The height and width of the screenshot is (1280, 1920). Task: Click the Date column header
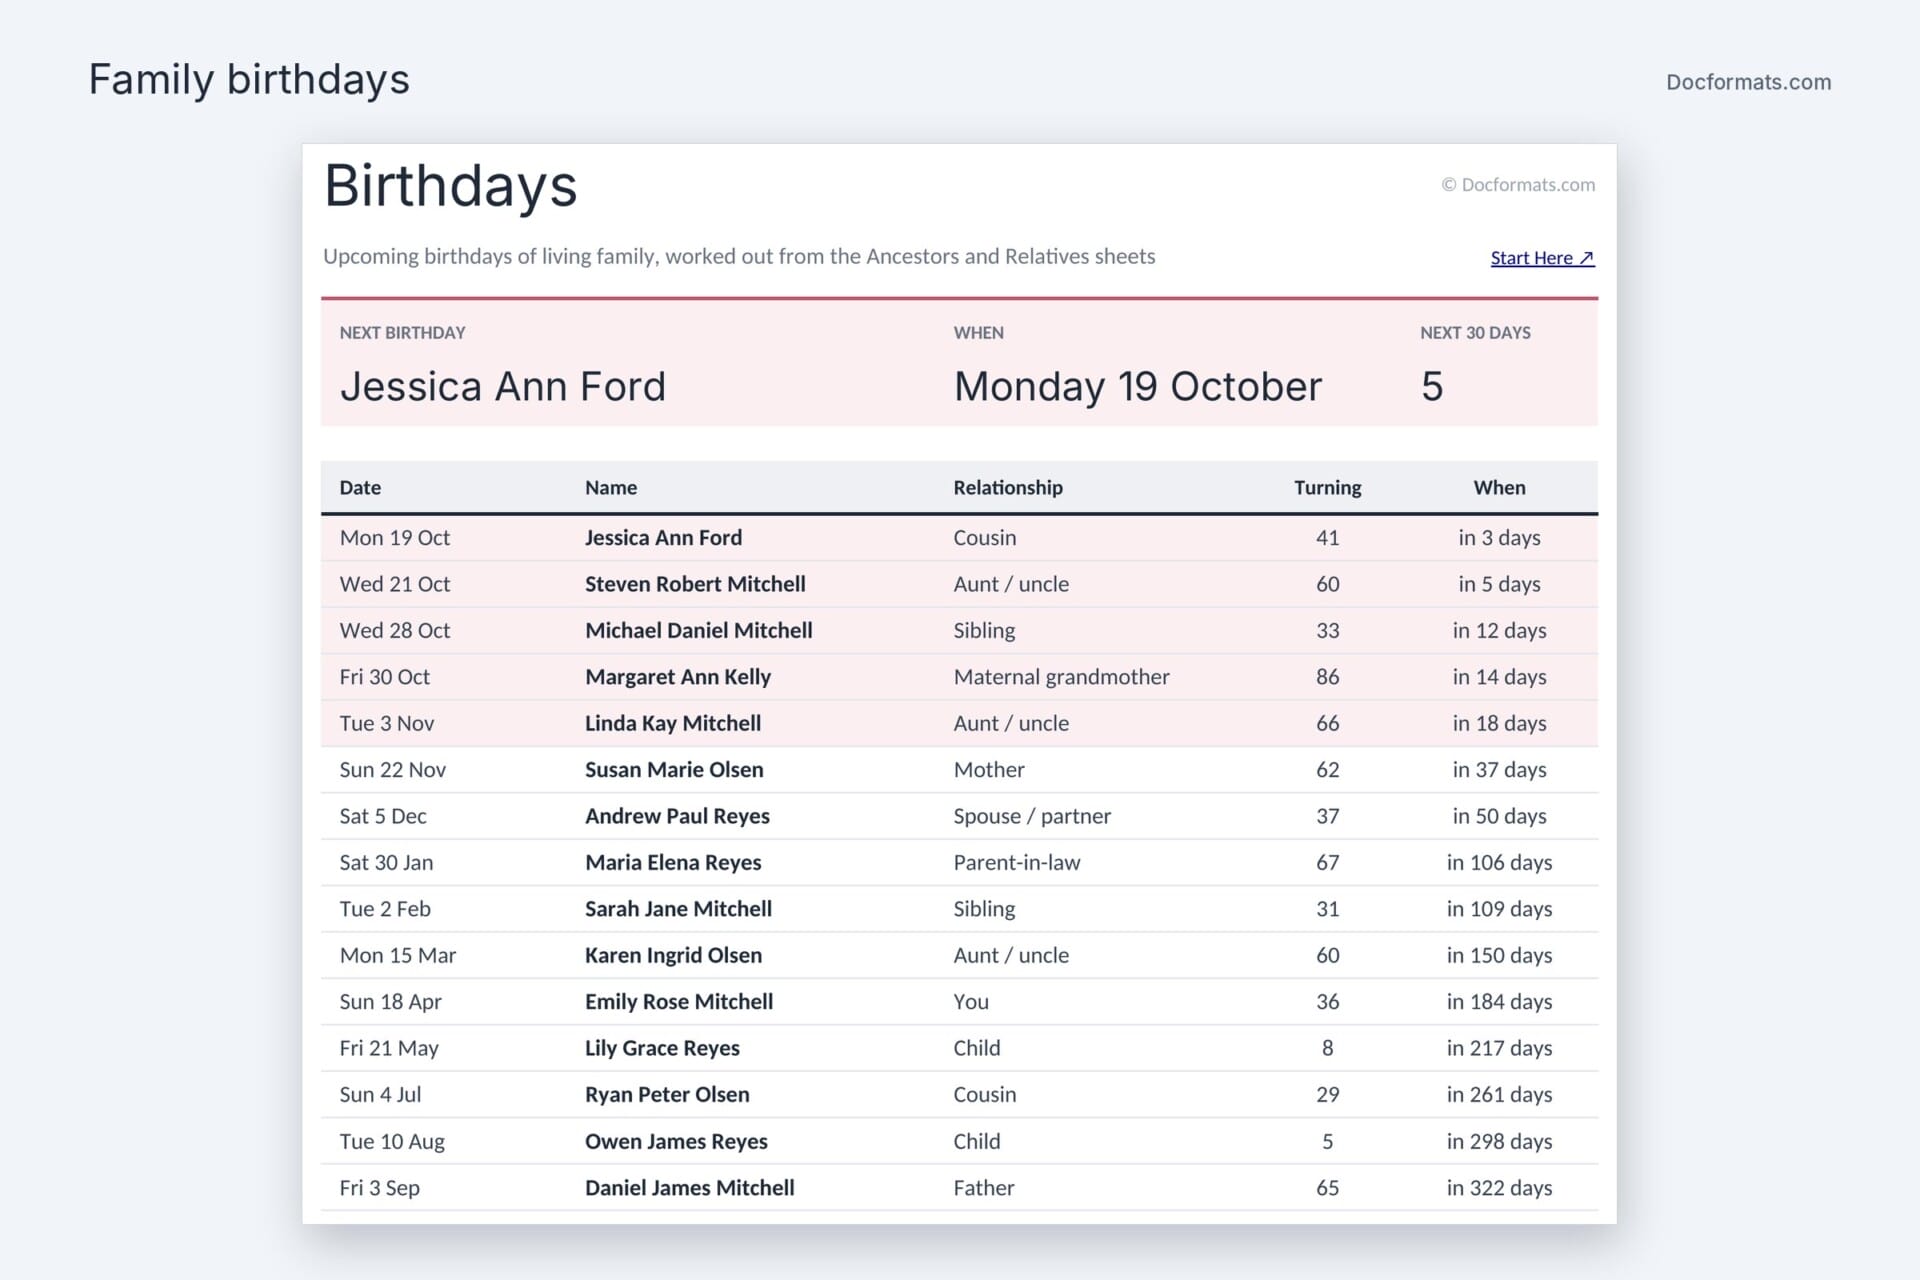coord(360,487)
